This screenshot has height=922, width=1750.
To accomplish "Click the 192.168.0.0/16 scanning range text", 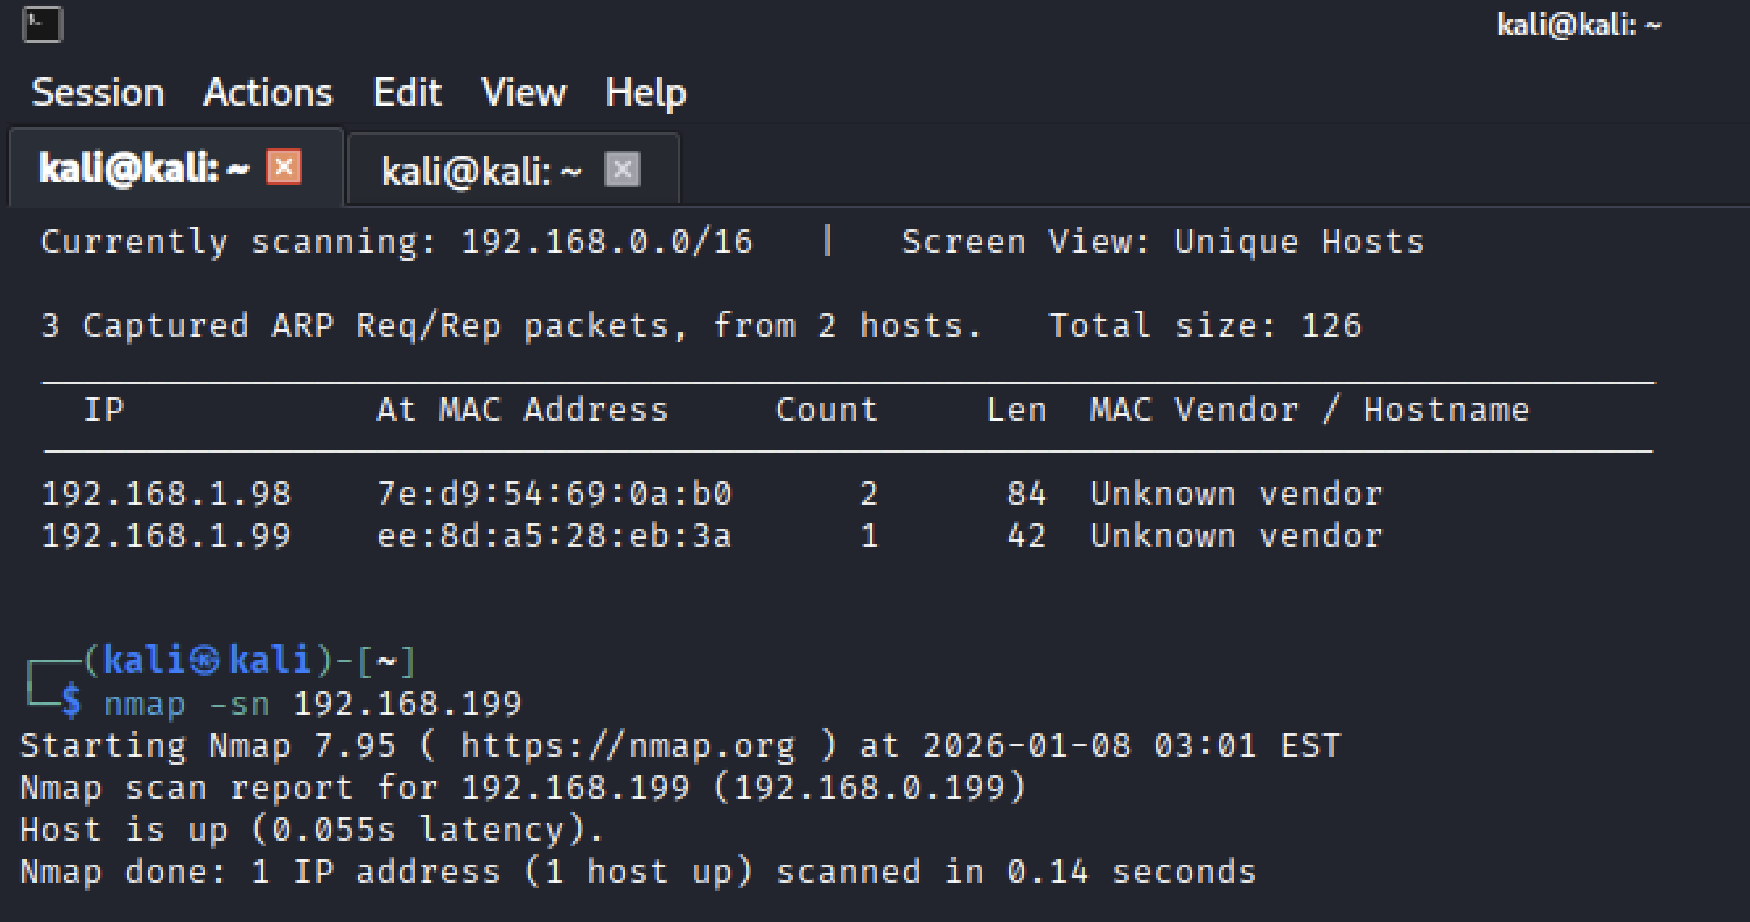I will (607, 242).
